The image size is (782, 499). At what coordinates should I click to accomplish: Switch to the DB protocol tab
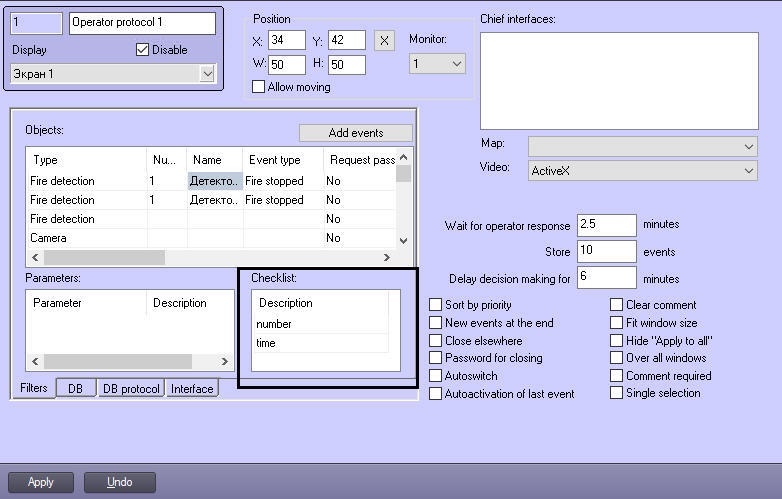(130, 389)
